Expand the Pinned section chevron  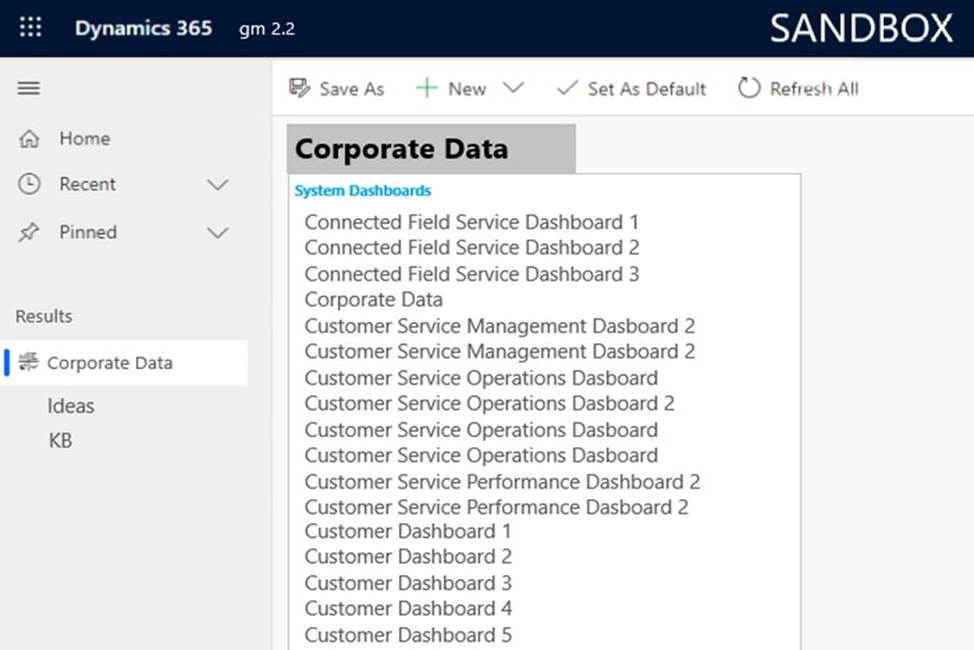(x=217, y=233)
